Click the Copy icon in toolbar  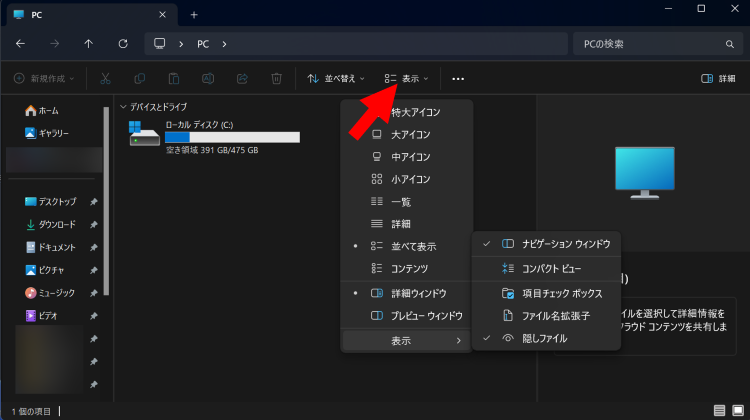click(140, 78)
